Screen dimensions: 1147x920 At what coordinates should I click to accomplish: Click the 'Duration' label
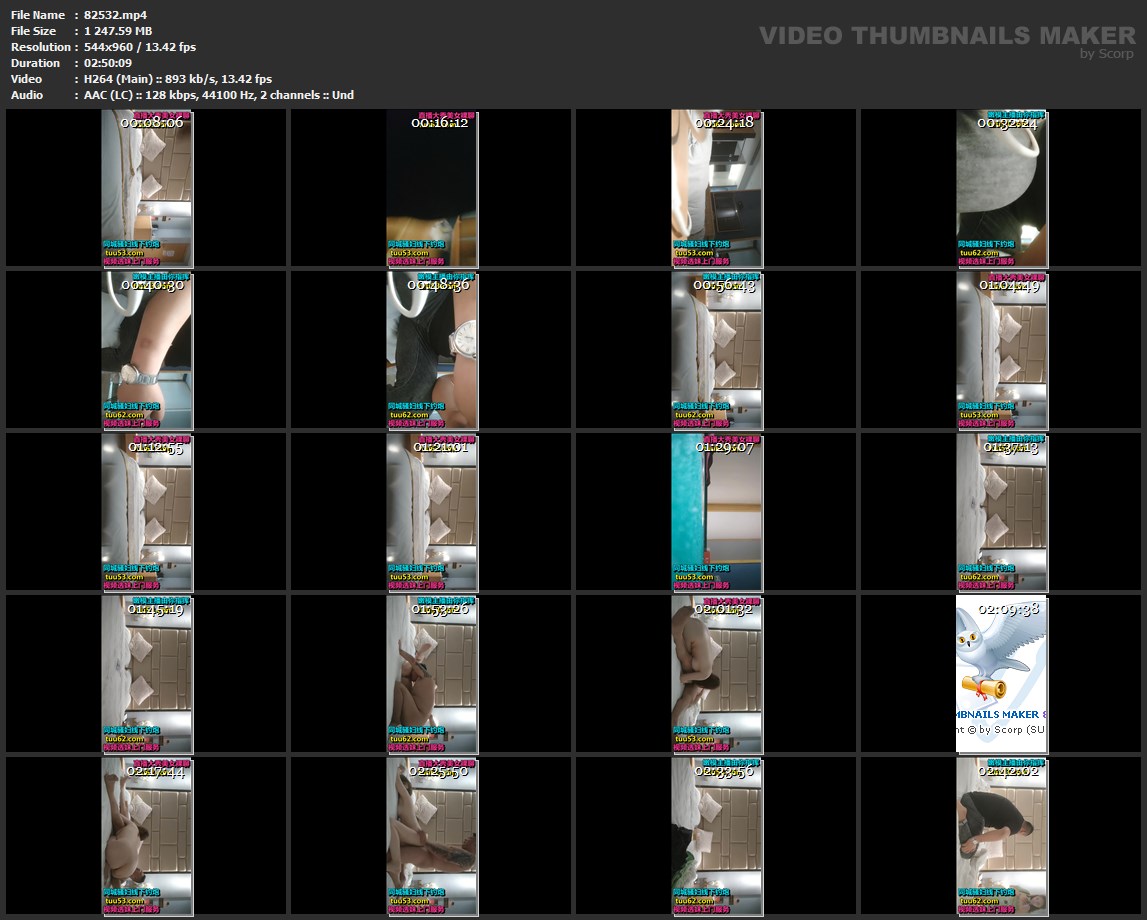pyautogui.click(x=35, y=63)
